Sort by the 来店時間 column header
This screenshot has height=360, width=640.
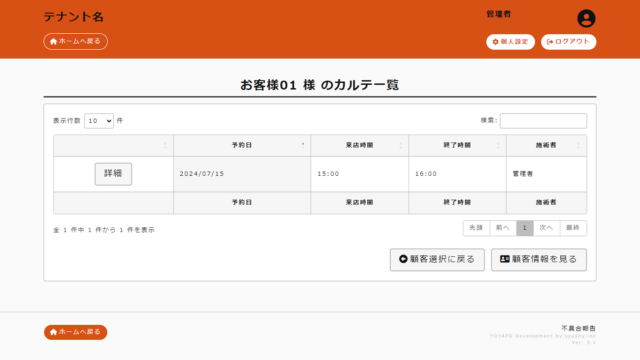point(360,145)
